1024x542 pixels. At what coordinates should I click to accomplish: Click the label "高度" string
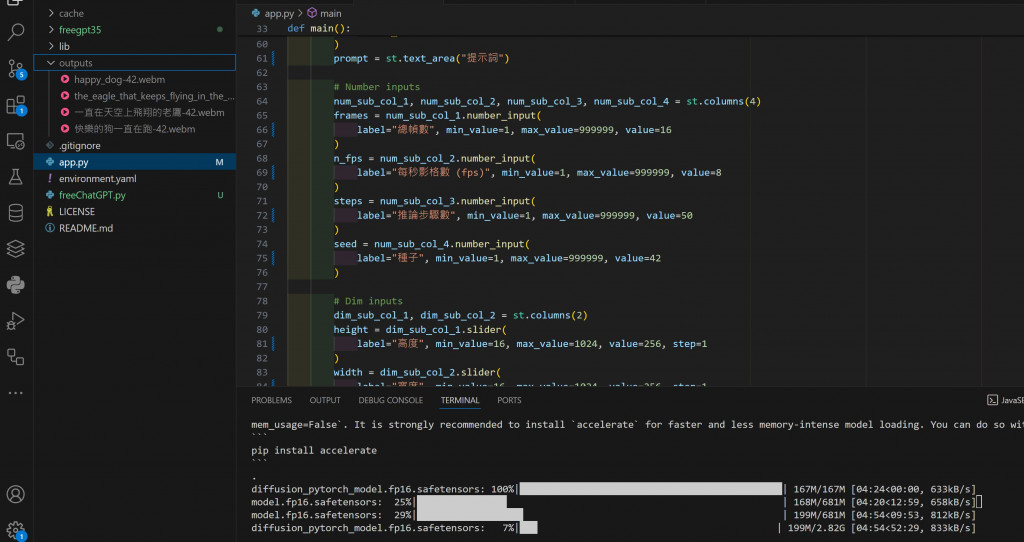pyautogui.click(x=409, y=343)
